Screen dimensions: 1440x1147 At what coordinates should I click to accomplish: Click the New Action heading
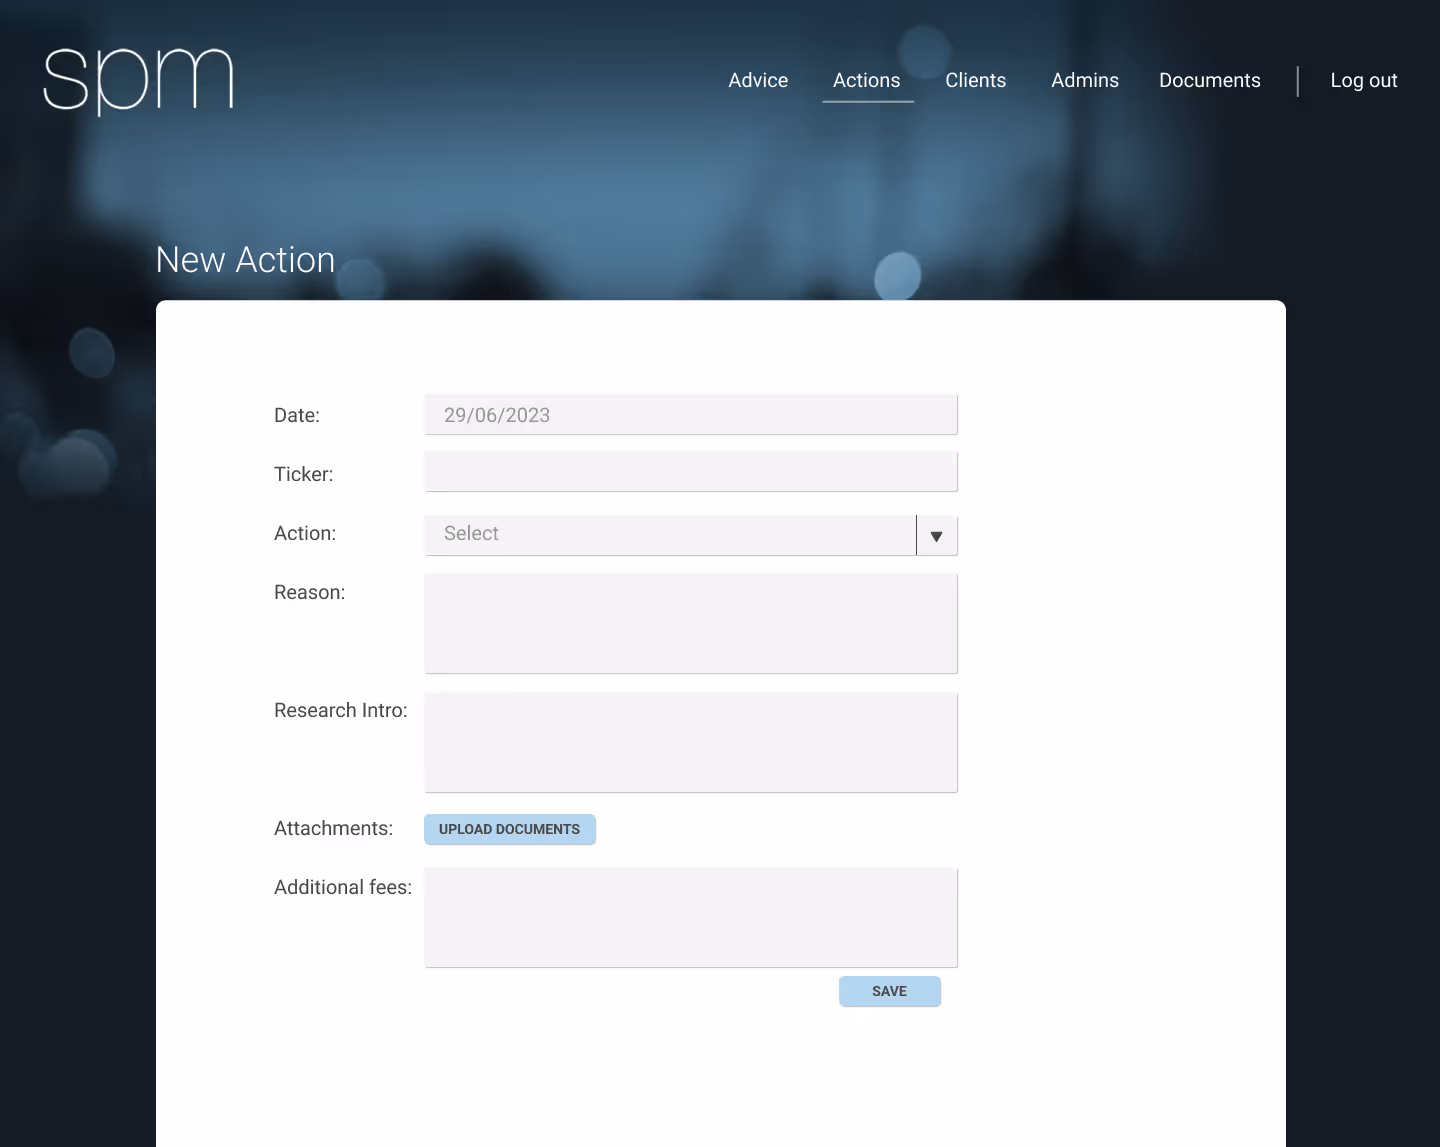coord(246,260)
